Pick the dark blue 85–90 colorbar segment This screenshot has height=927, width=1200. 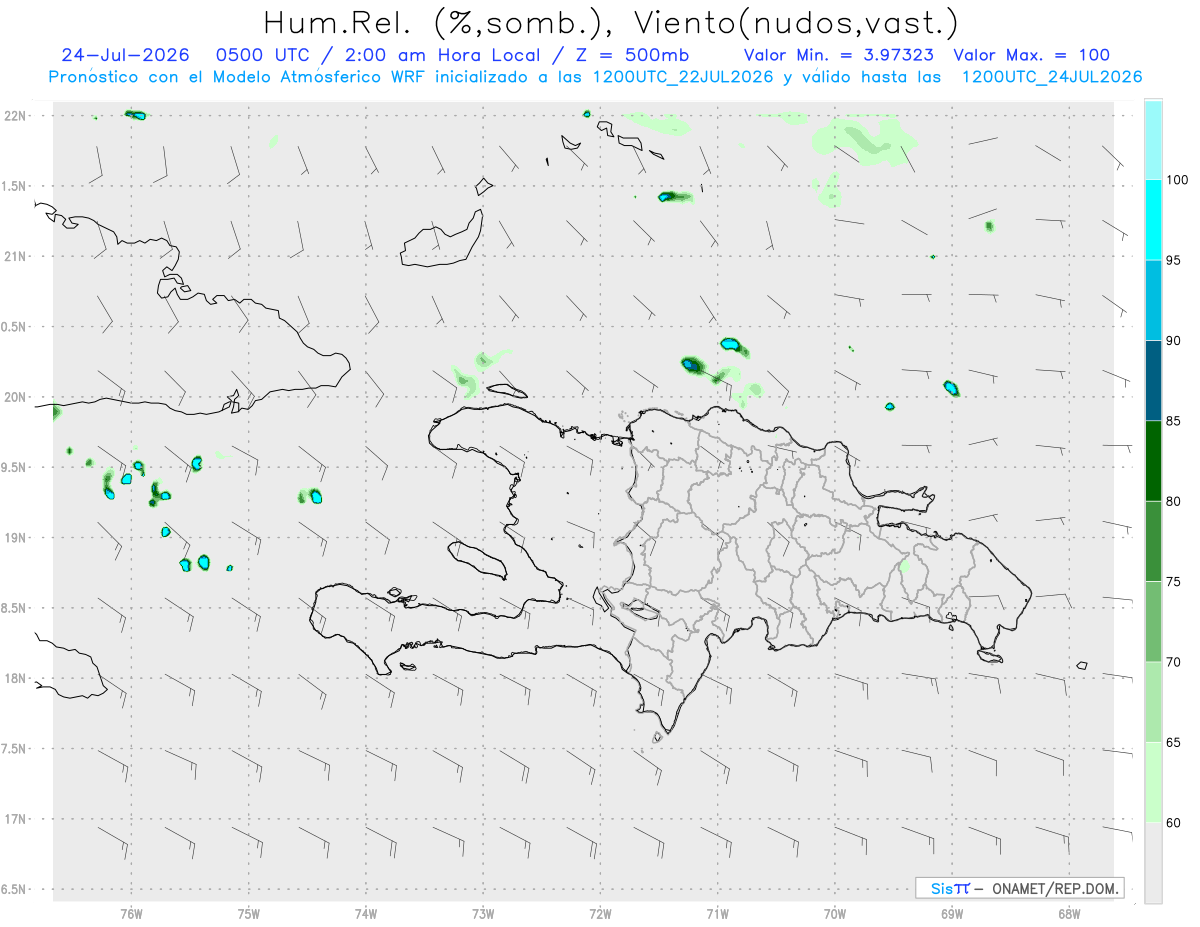(x=1153, y=381)
